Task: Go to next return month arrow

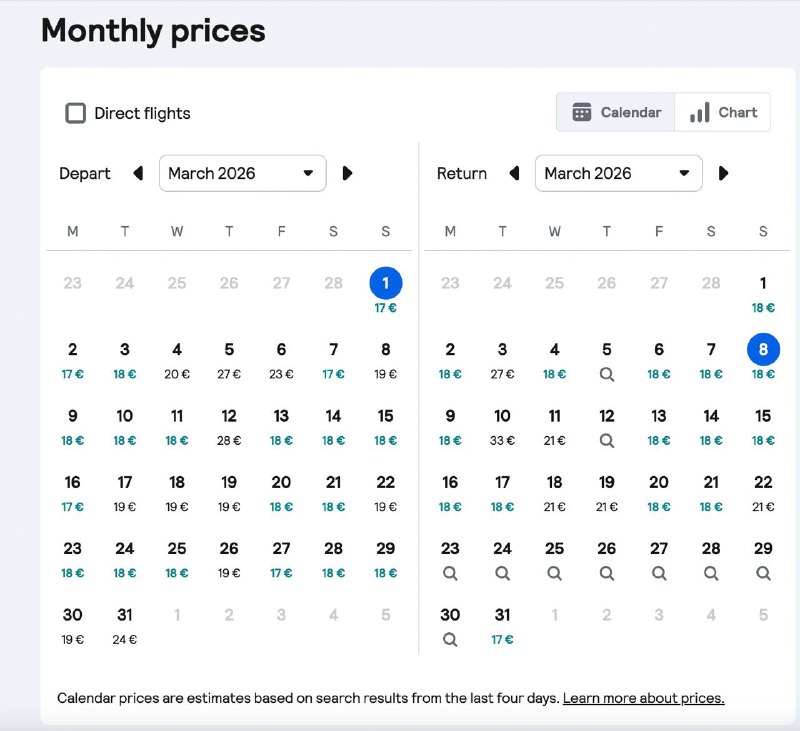Action: point(723,173)
